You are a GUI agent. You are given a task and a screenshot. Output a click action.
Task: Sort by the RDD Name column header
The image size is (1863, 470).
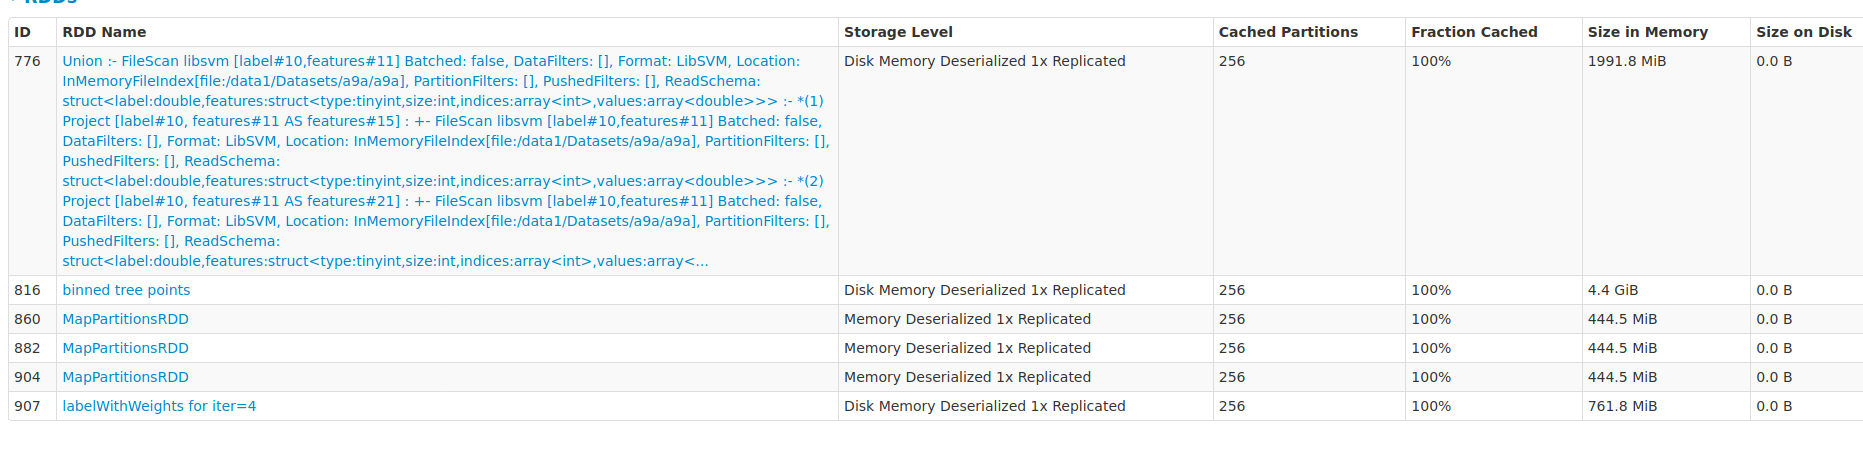coord(104,32)
